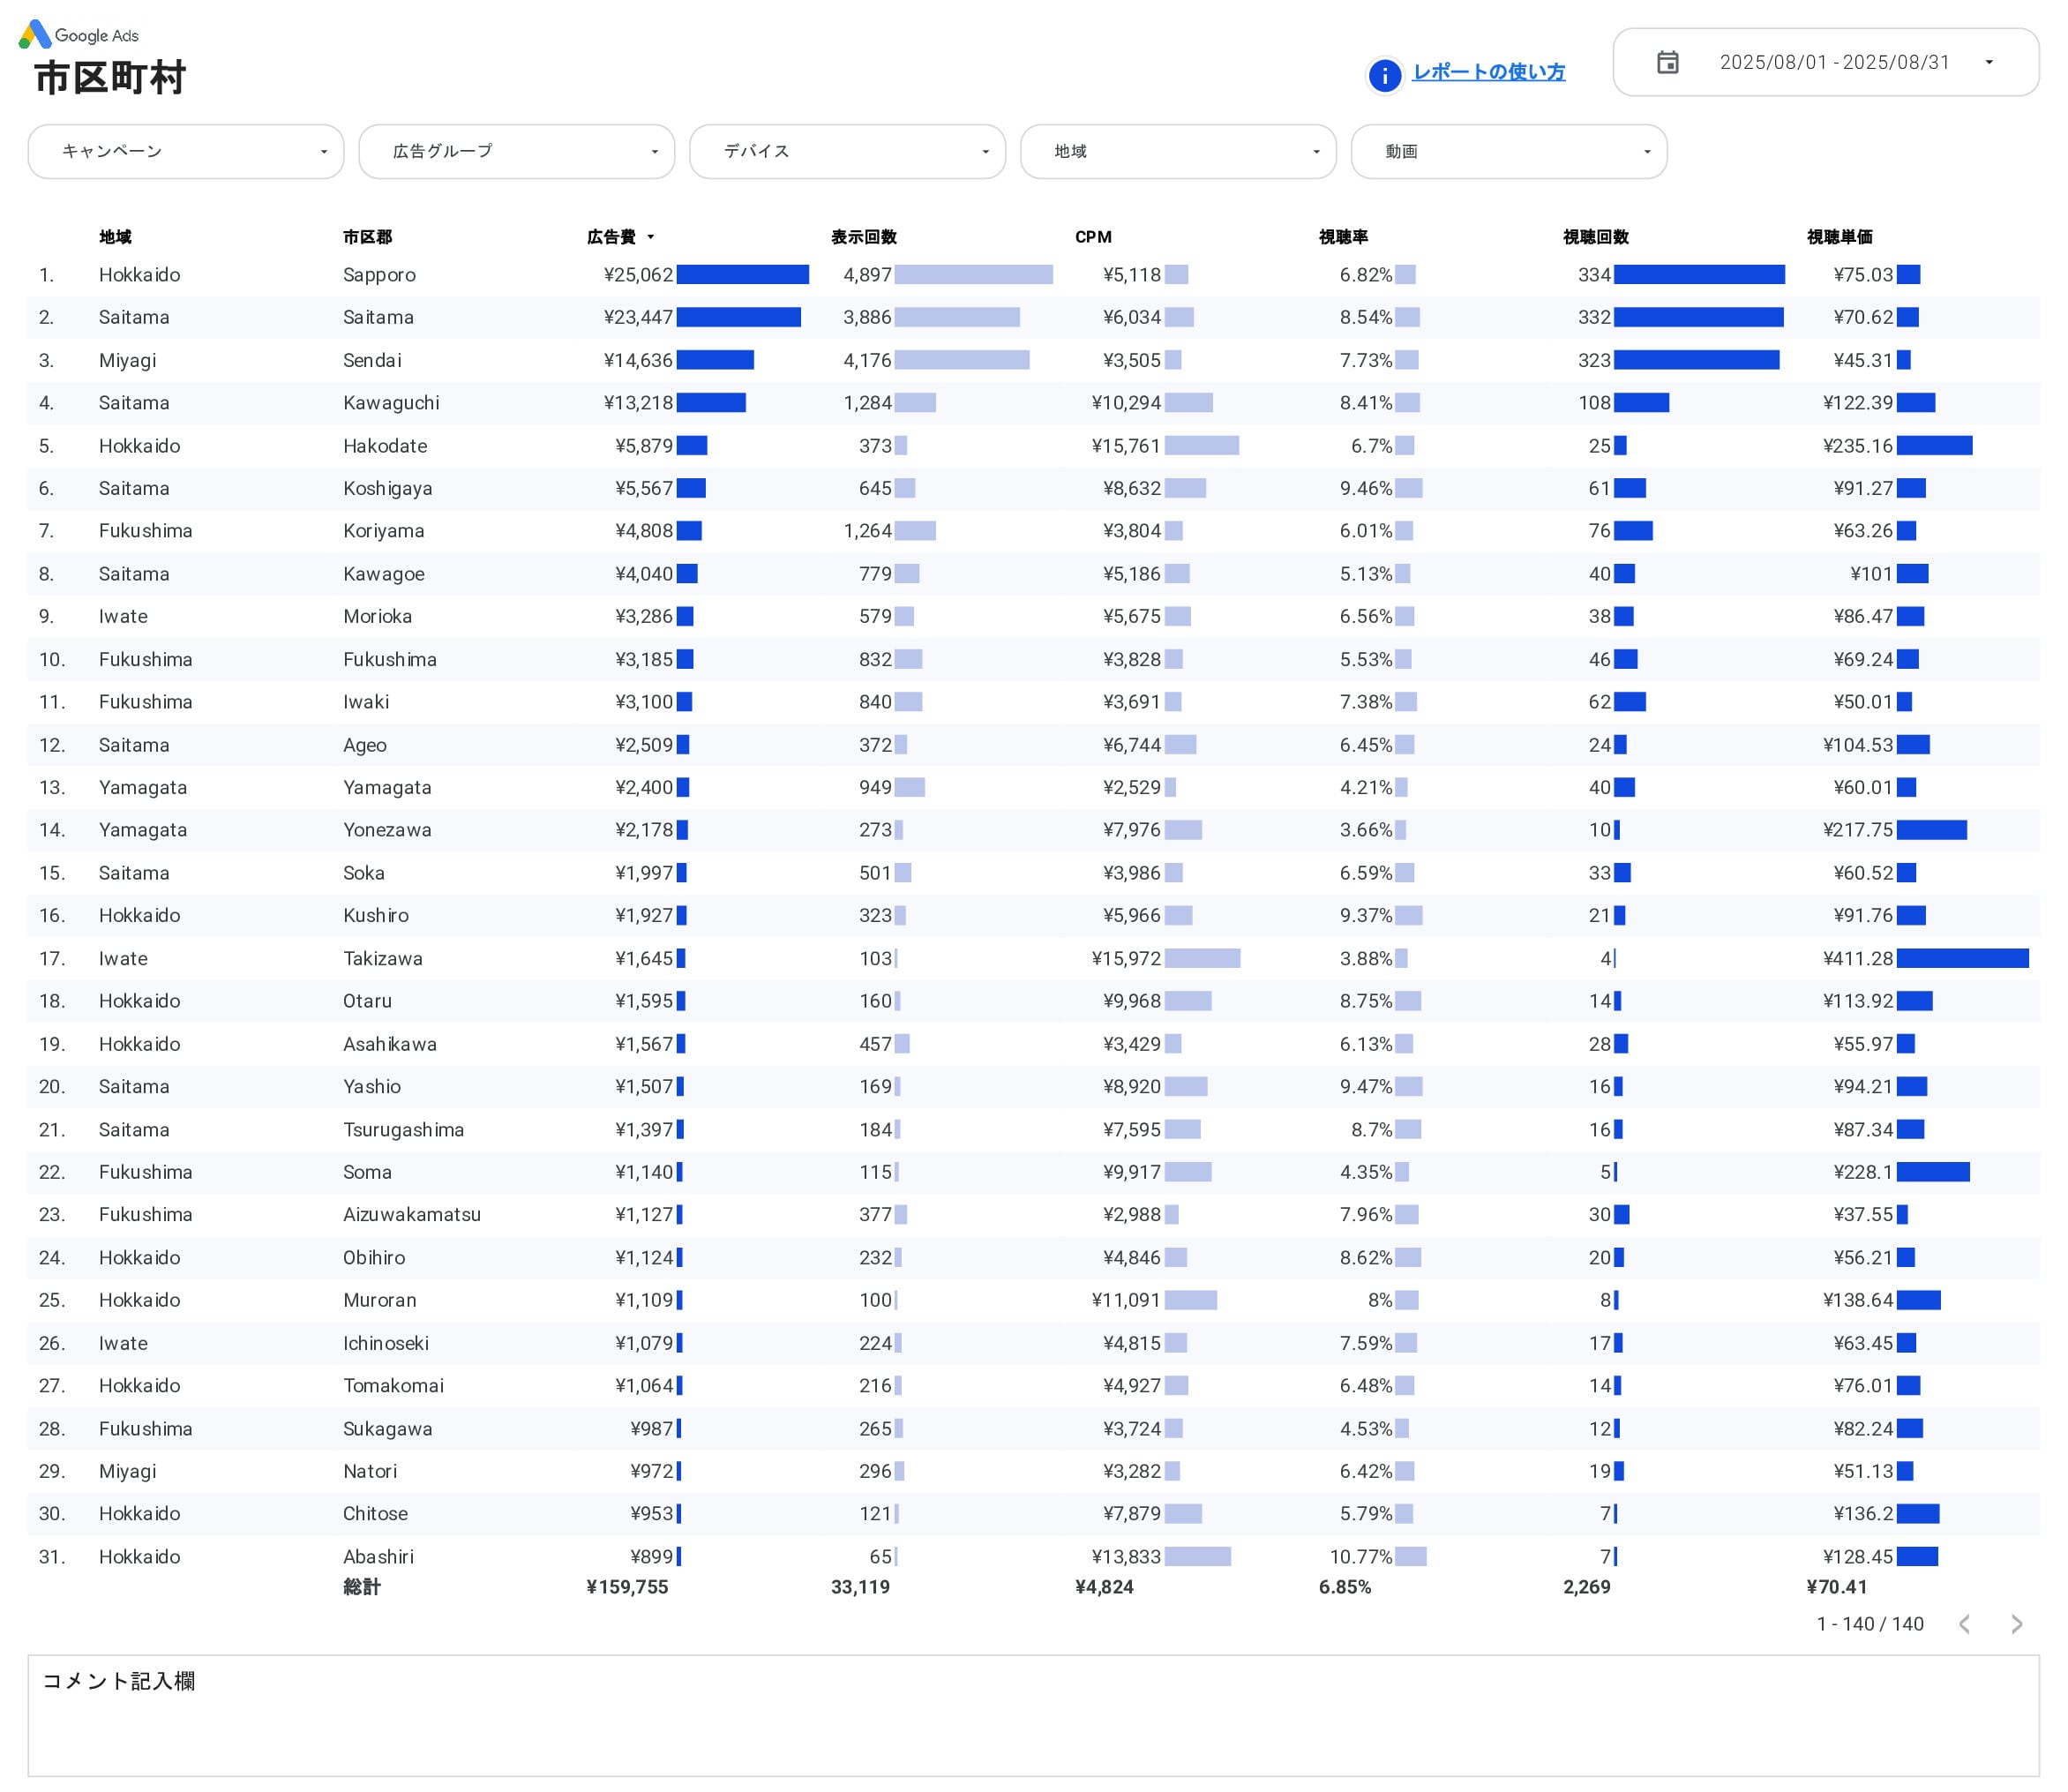Open the キャンペーン filter dropdown
The width and height of the screenshot is (2068, 1792).
coord(186,151)
